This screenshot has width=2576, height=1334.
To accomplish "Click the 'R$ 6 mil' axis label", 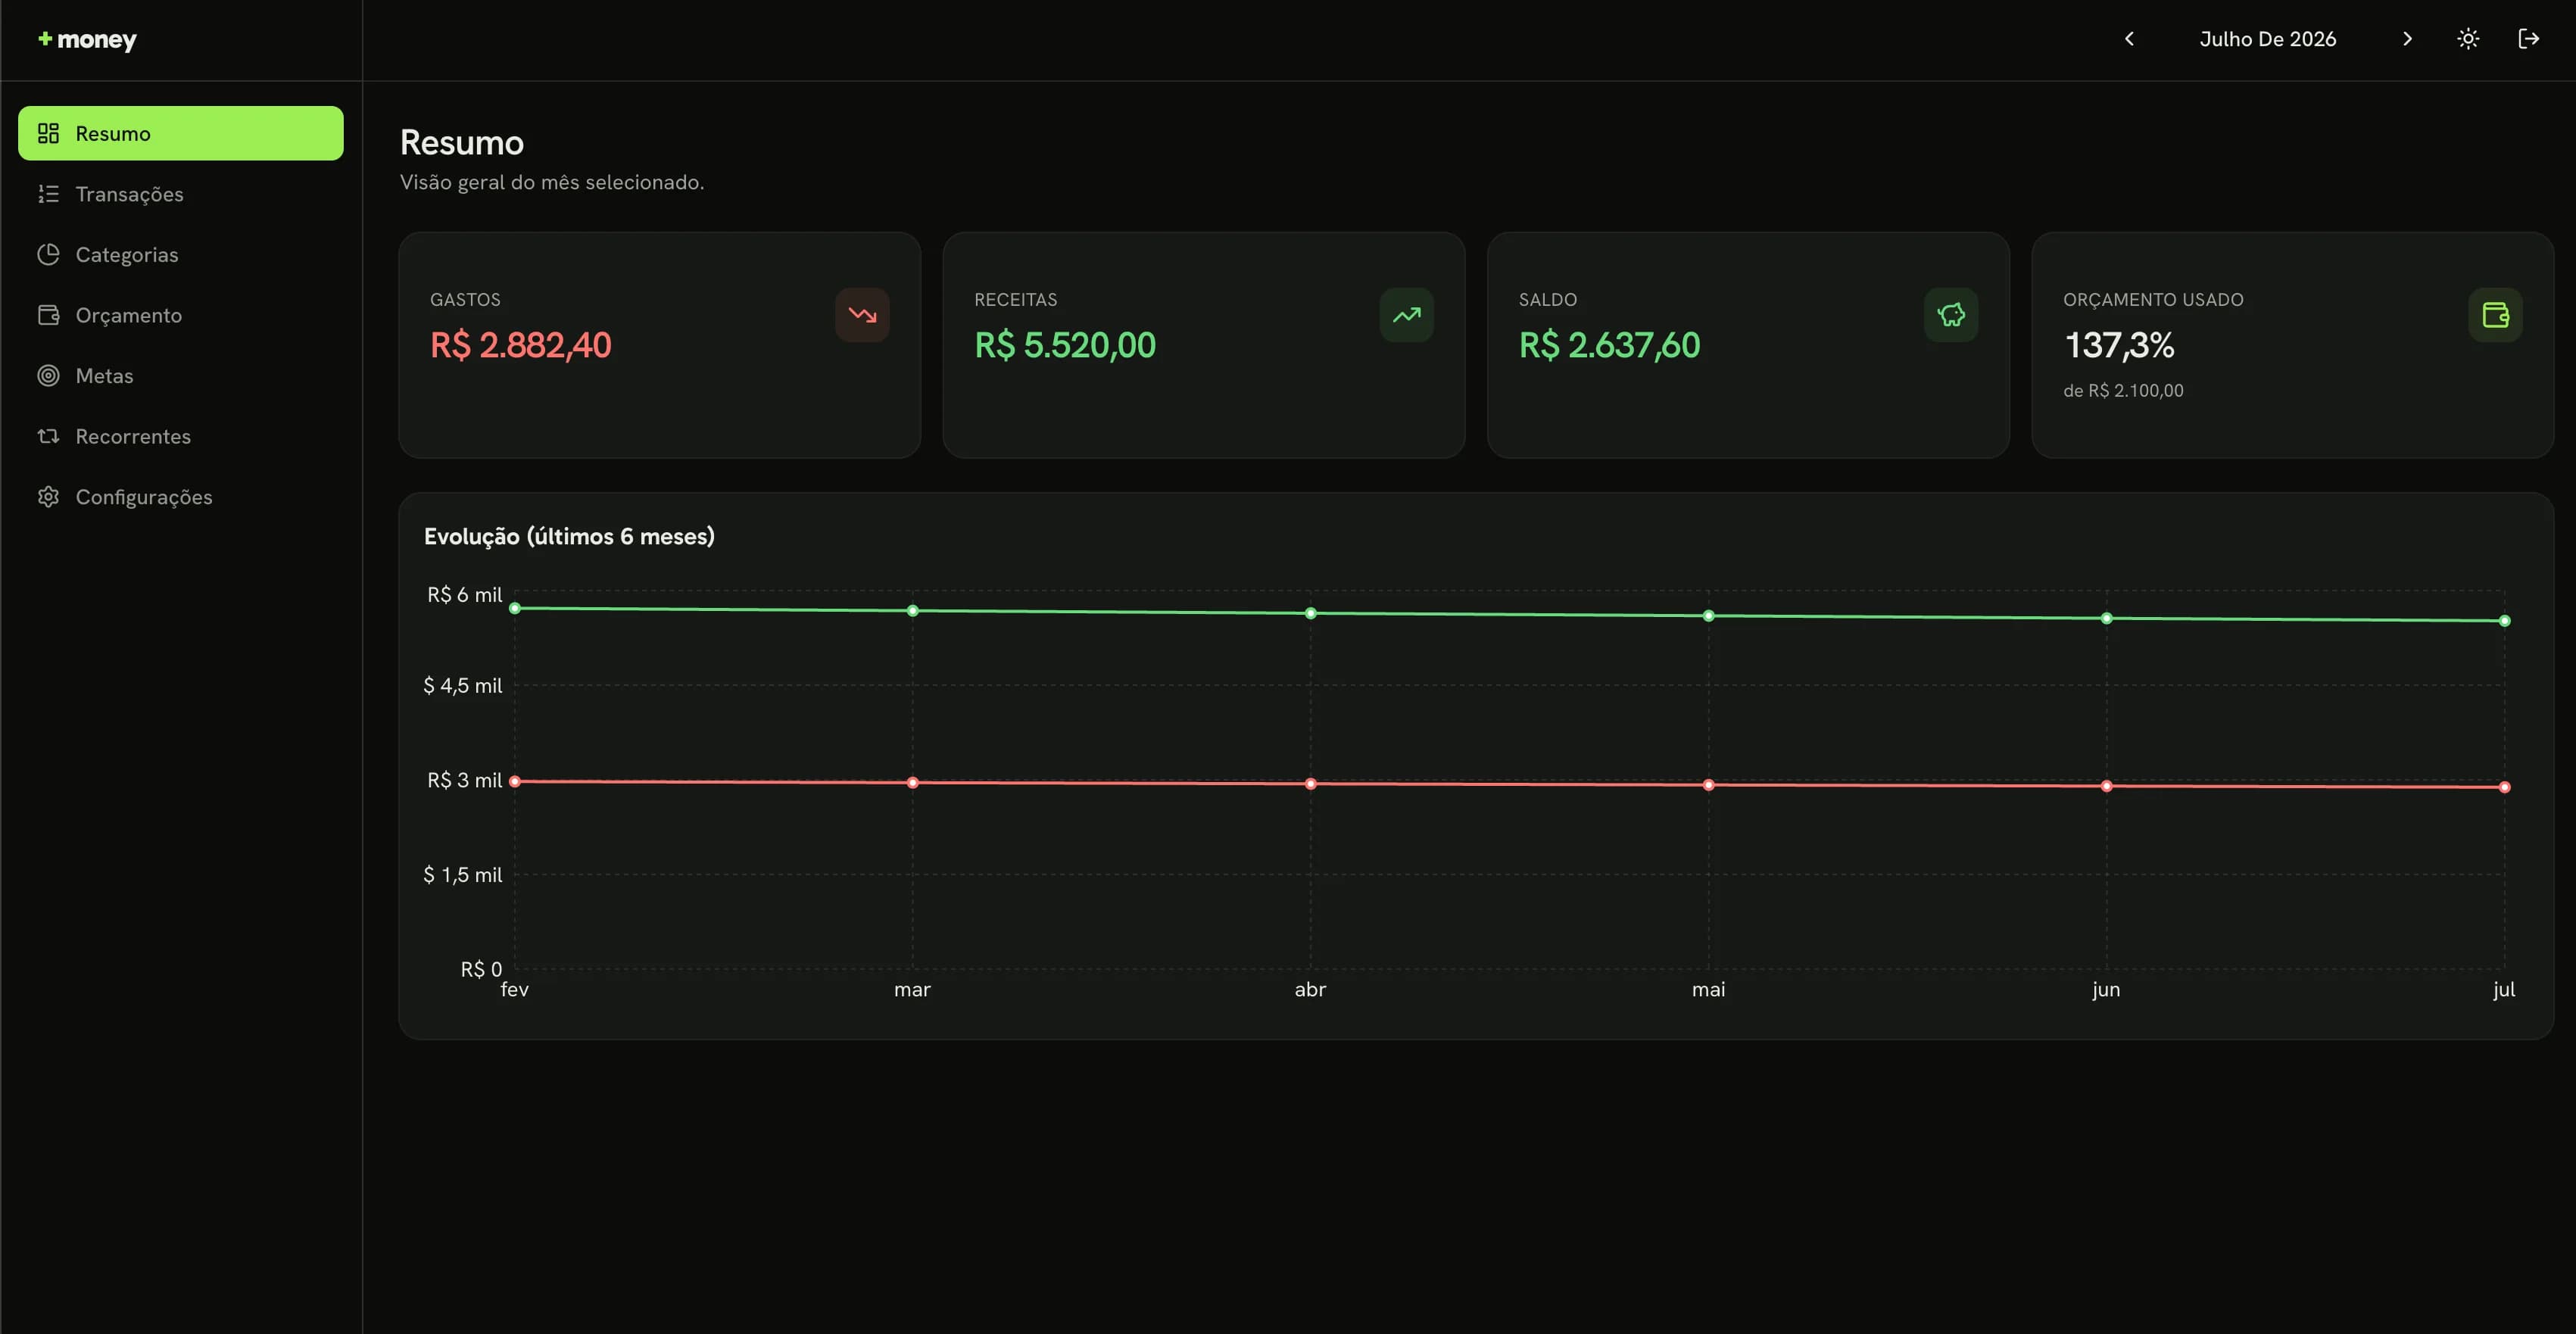I will [464, 595].
